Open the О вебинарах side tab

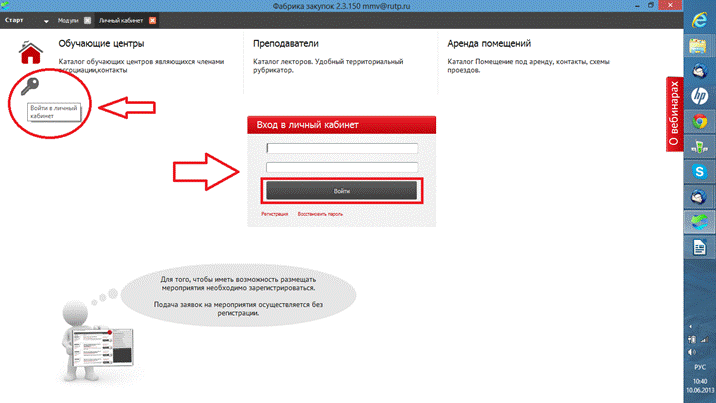click(x=674, y=114)
